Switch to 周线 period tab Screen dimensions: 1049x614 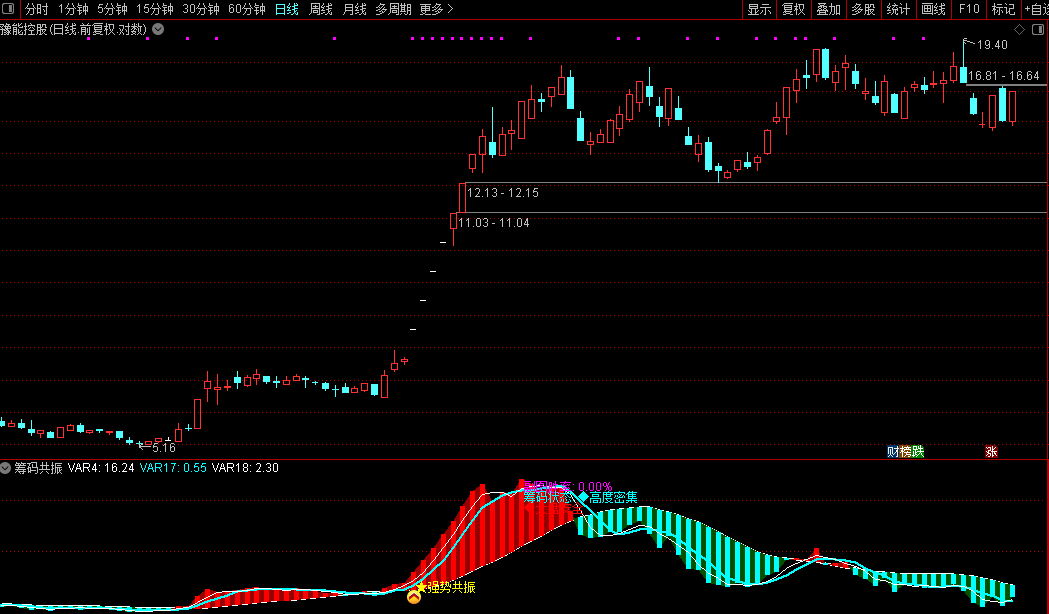(320, 9)
